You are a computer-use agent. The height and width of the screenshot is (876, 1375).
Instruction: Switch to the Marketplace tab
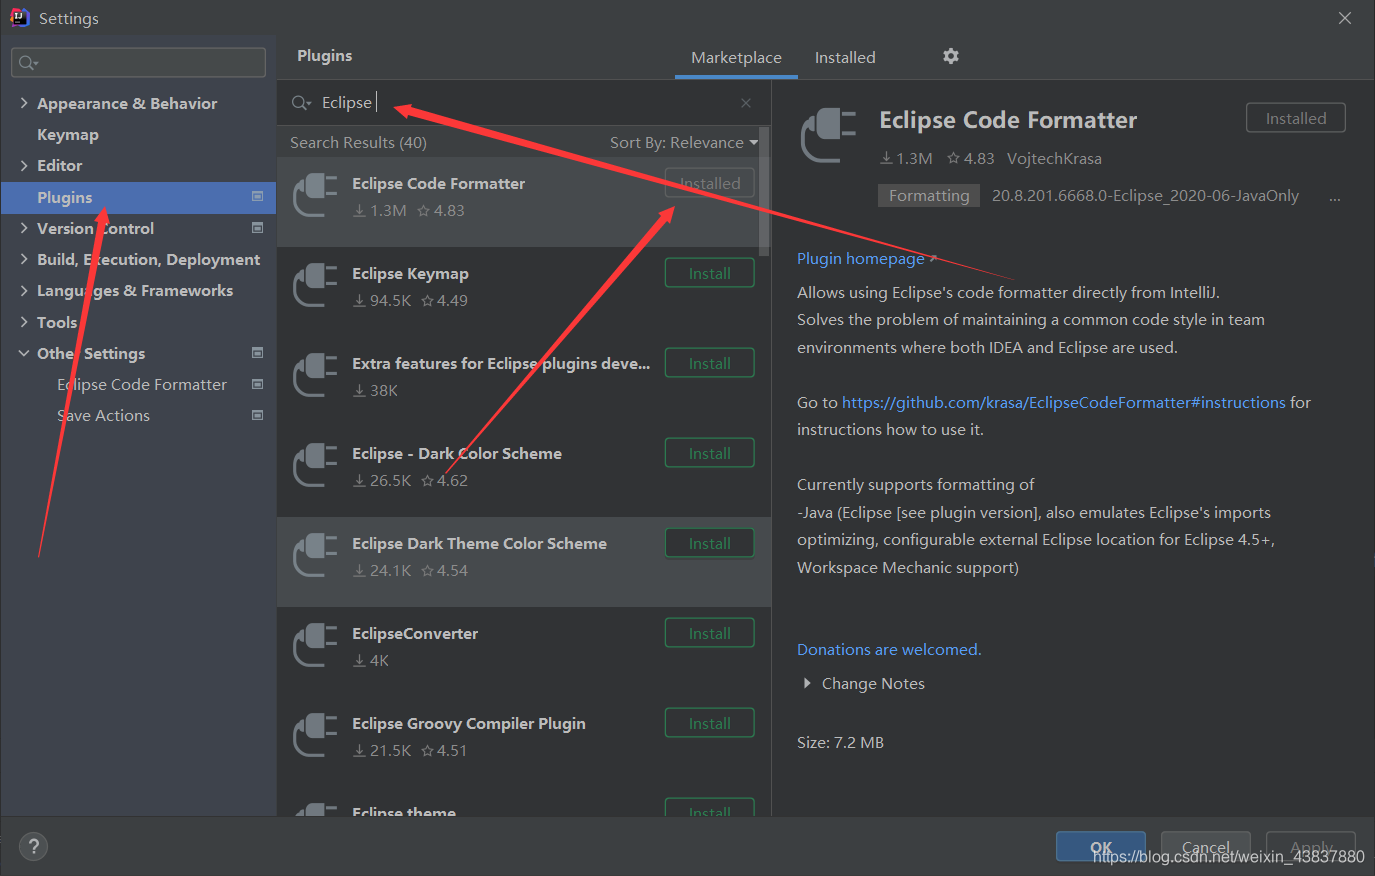[736, 57]
